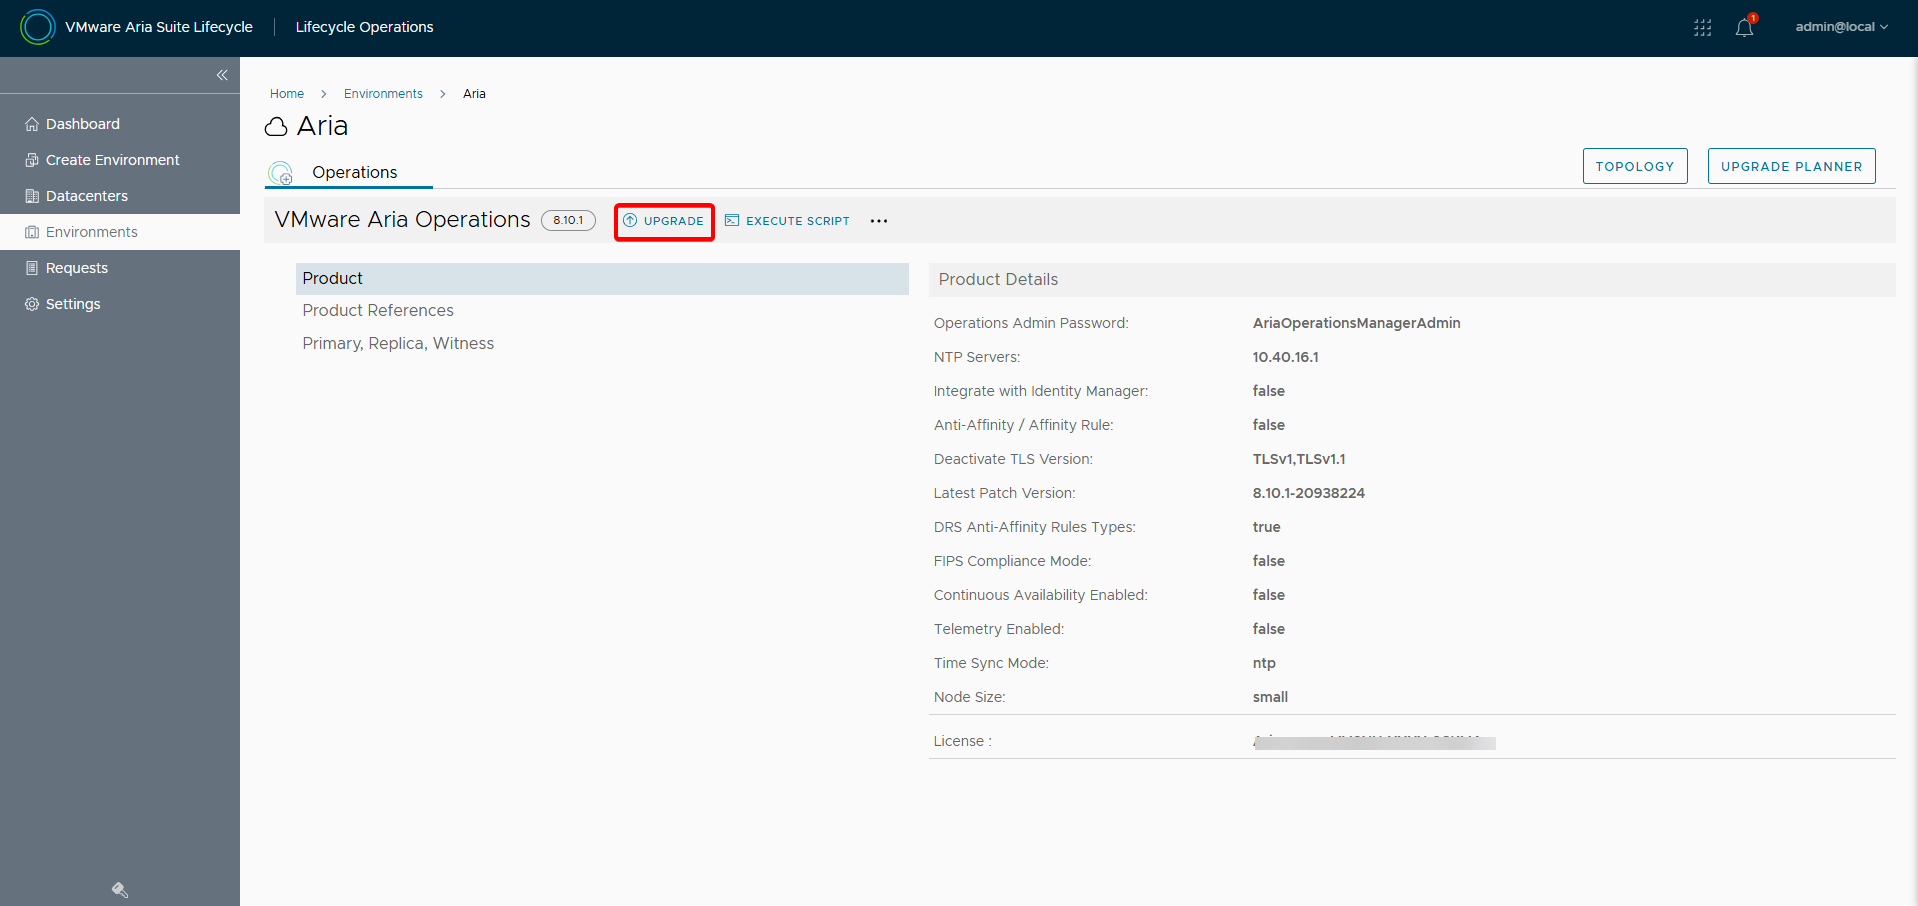
Task: Follow the Environments breadcrumb link
Action: [x=383, y=94]
